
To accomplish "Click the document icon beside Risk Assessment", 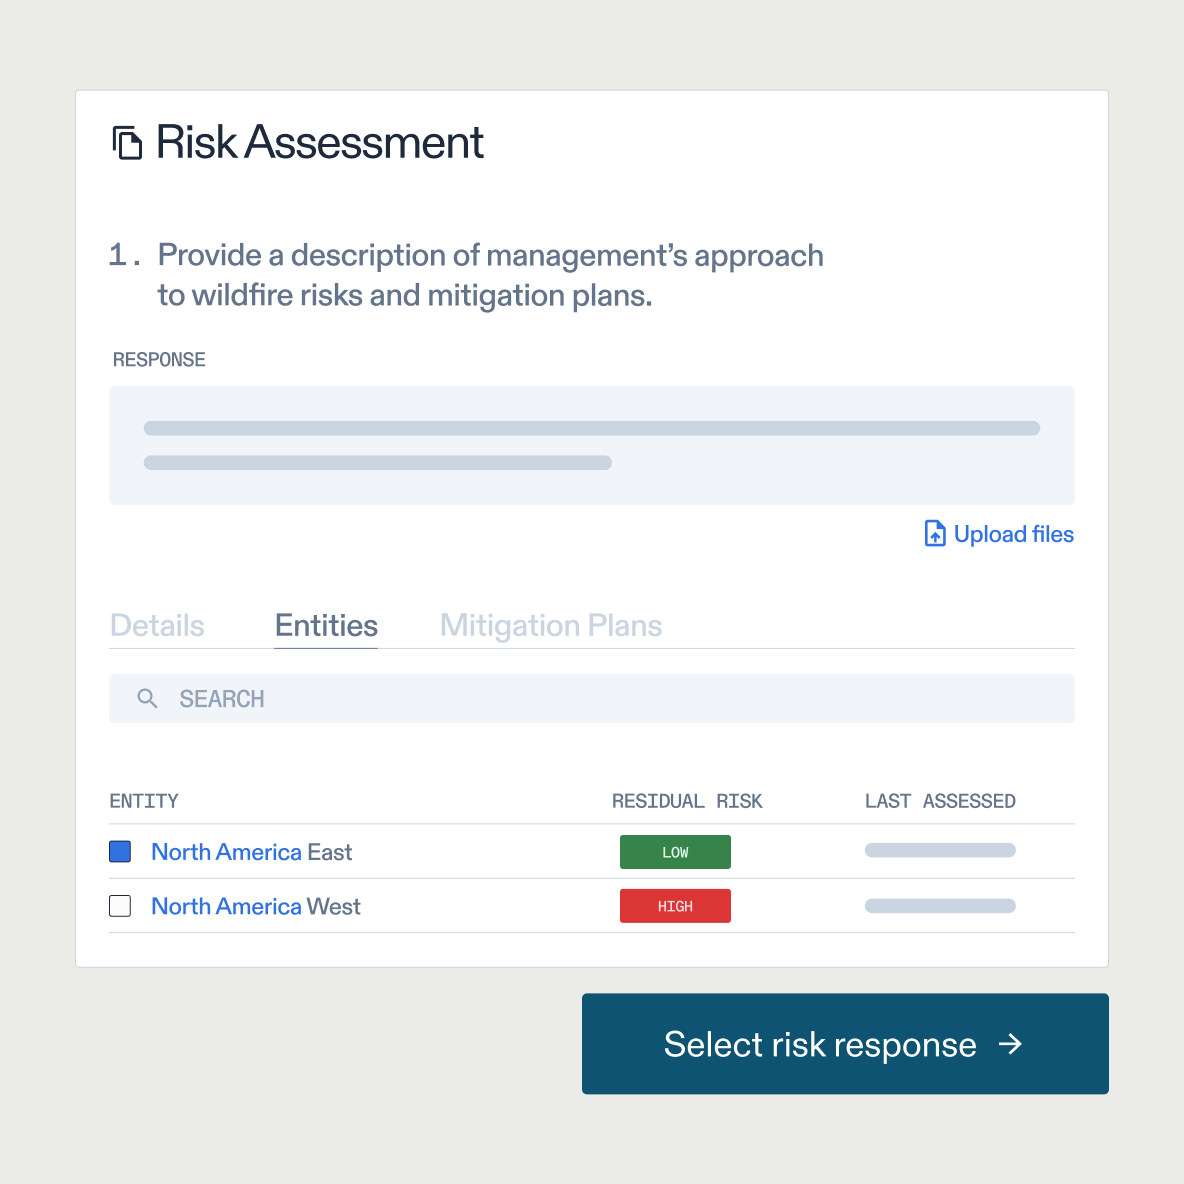I will point(128,142).
